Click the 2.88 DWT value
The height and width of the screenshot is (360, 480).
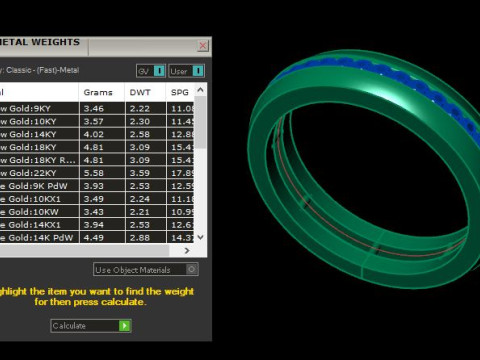coord(140,238)
